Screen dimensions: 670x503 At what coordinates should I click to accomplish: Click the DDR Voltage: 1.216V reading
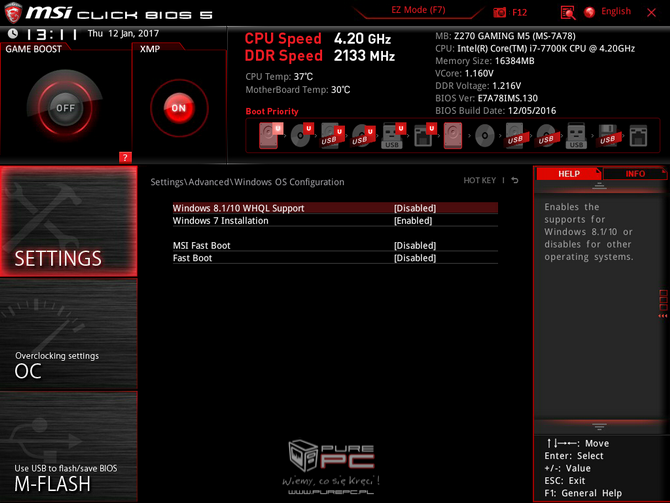(x=478, y=85)
